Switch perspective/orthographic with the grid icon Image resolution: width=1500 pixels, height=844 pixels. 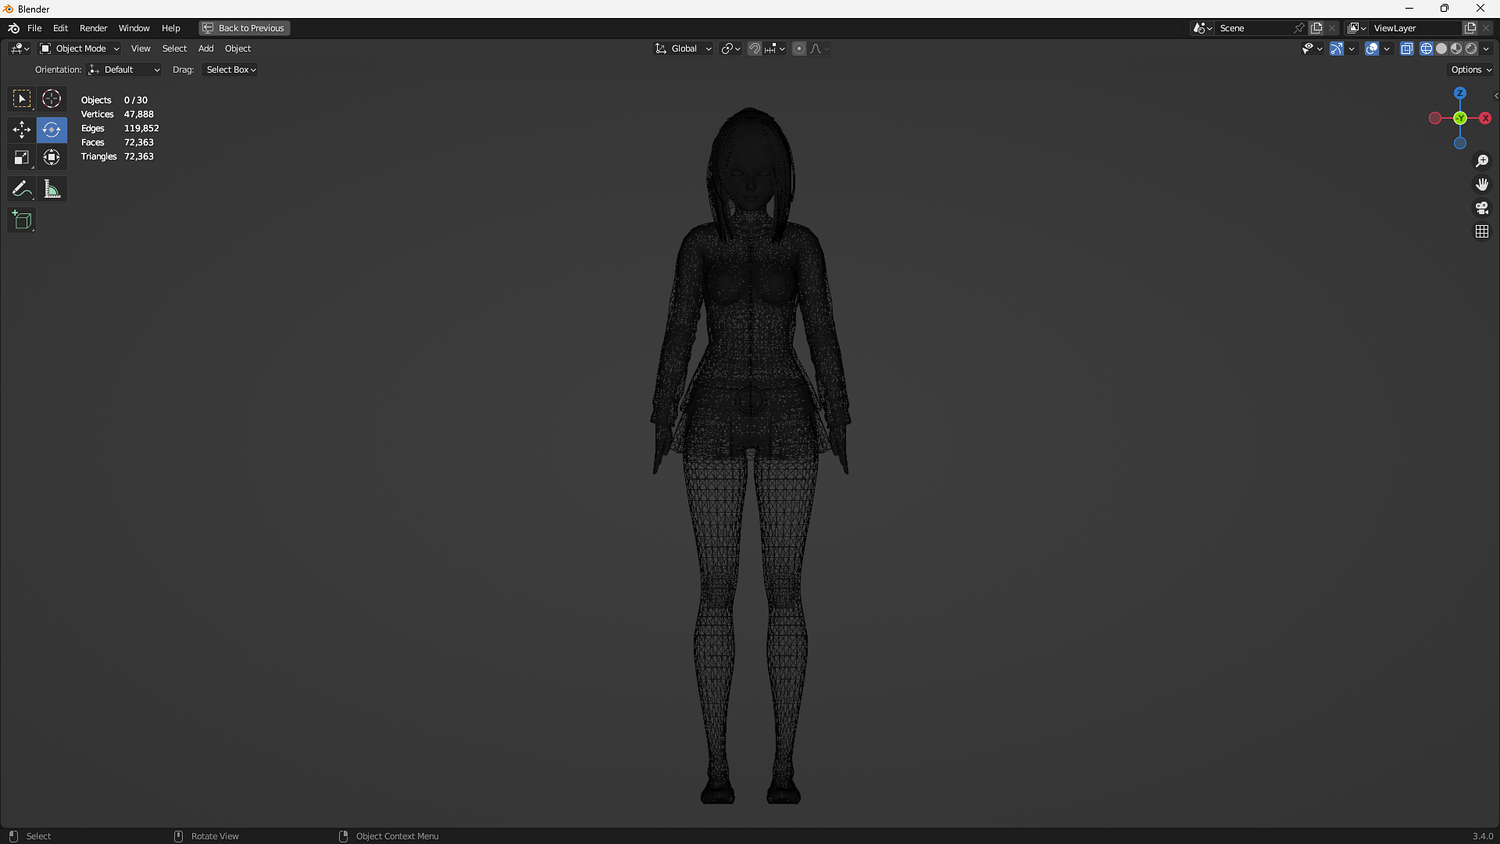(1482, 231)
